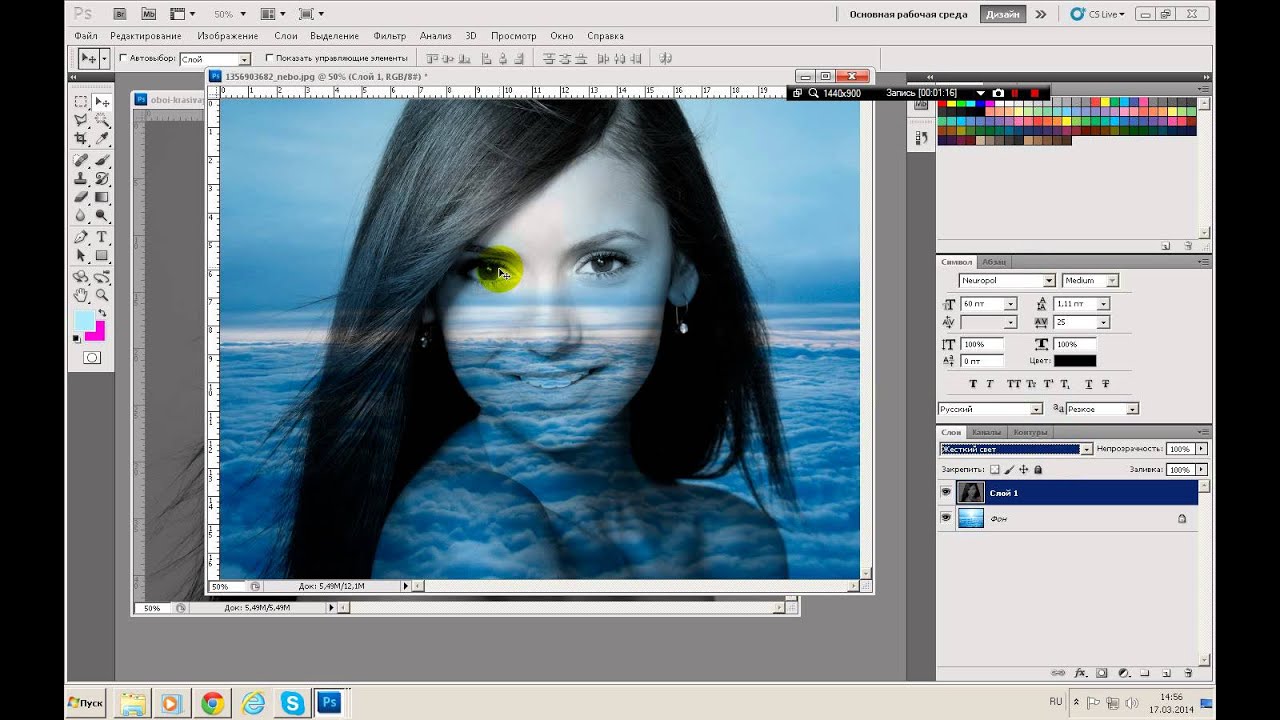The image size is (1280, 720).
Task: Create a new layer
Action: pyautogui.click(x=1166, y=674)
